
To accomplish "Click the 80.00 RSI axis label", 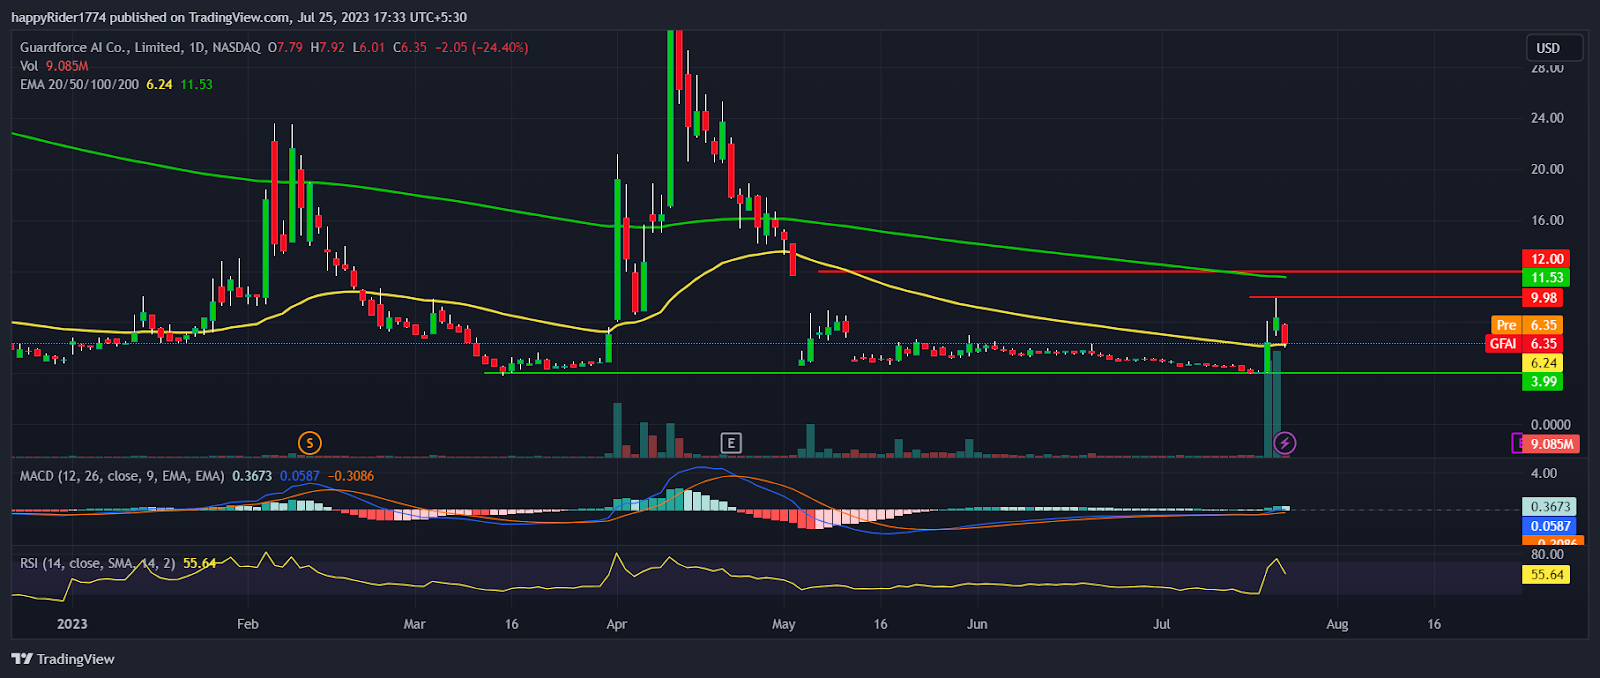I will click(1547, 554).
